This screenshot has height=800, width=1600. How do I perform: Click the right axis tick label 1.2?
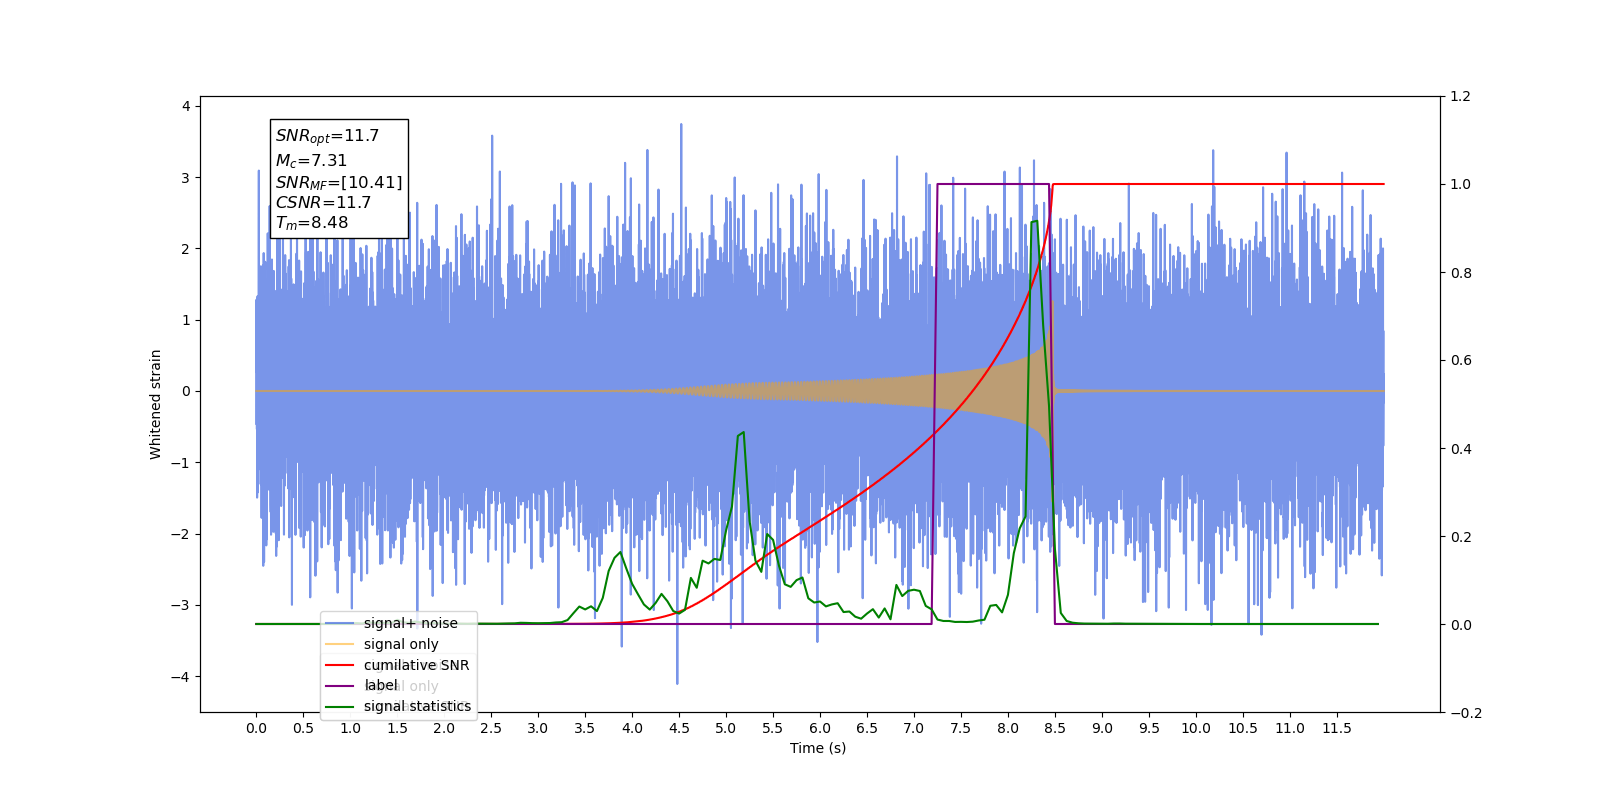coord(1461,97)
